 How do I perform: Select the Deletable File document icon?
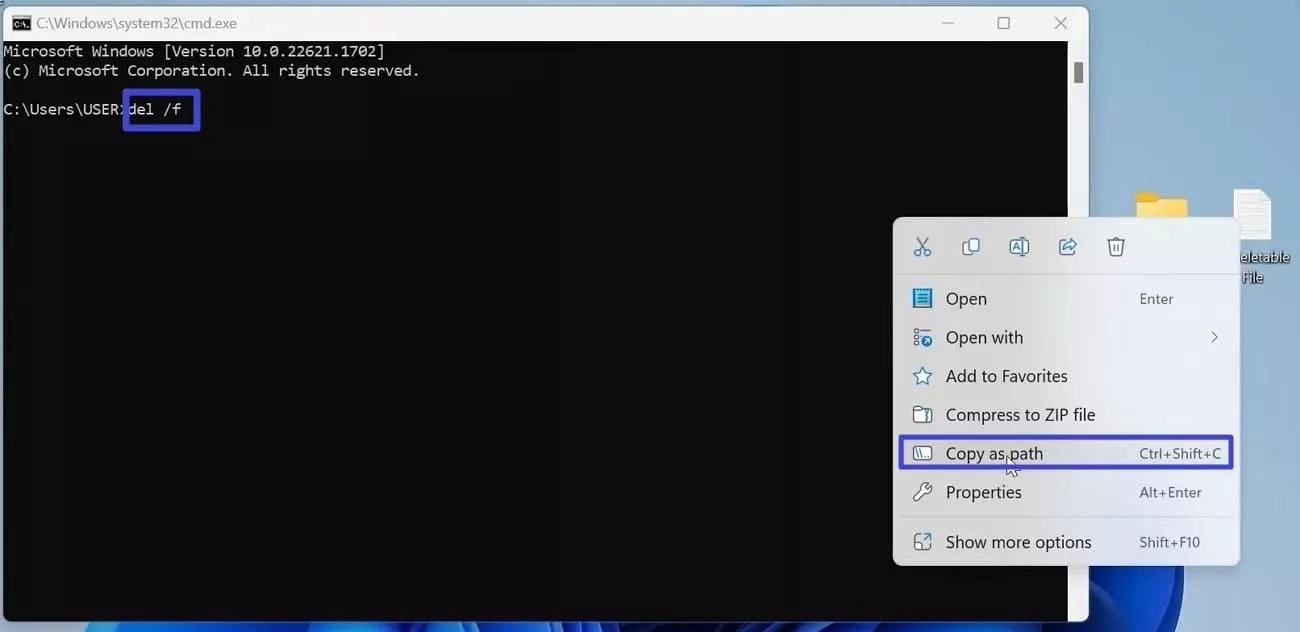1251,215
